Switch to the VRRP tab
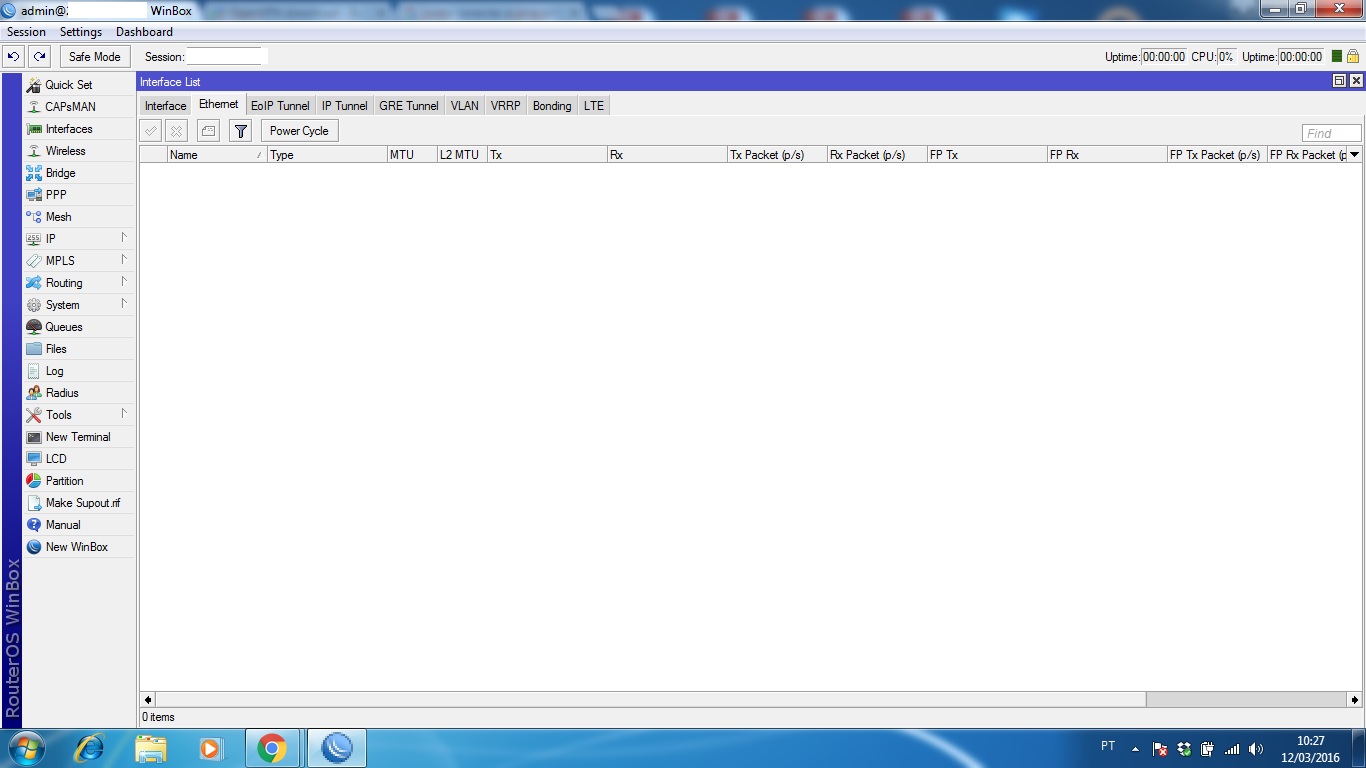The width and height of the screenshot is (1366, 768). (506, 106)
